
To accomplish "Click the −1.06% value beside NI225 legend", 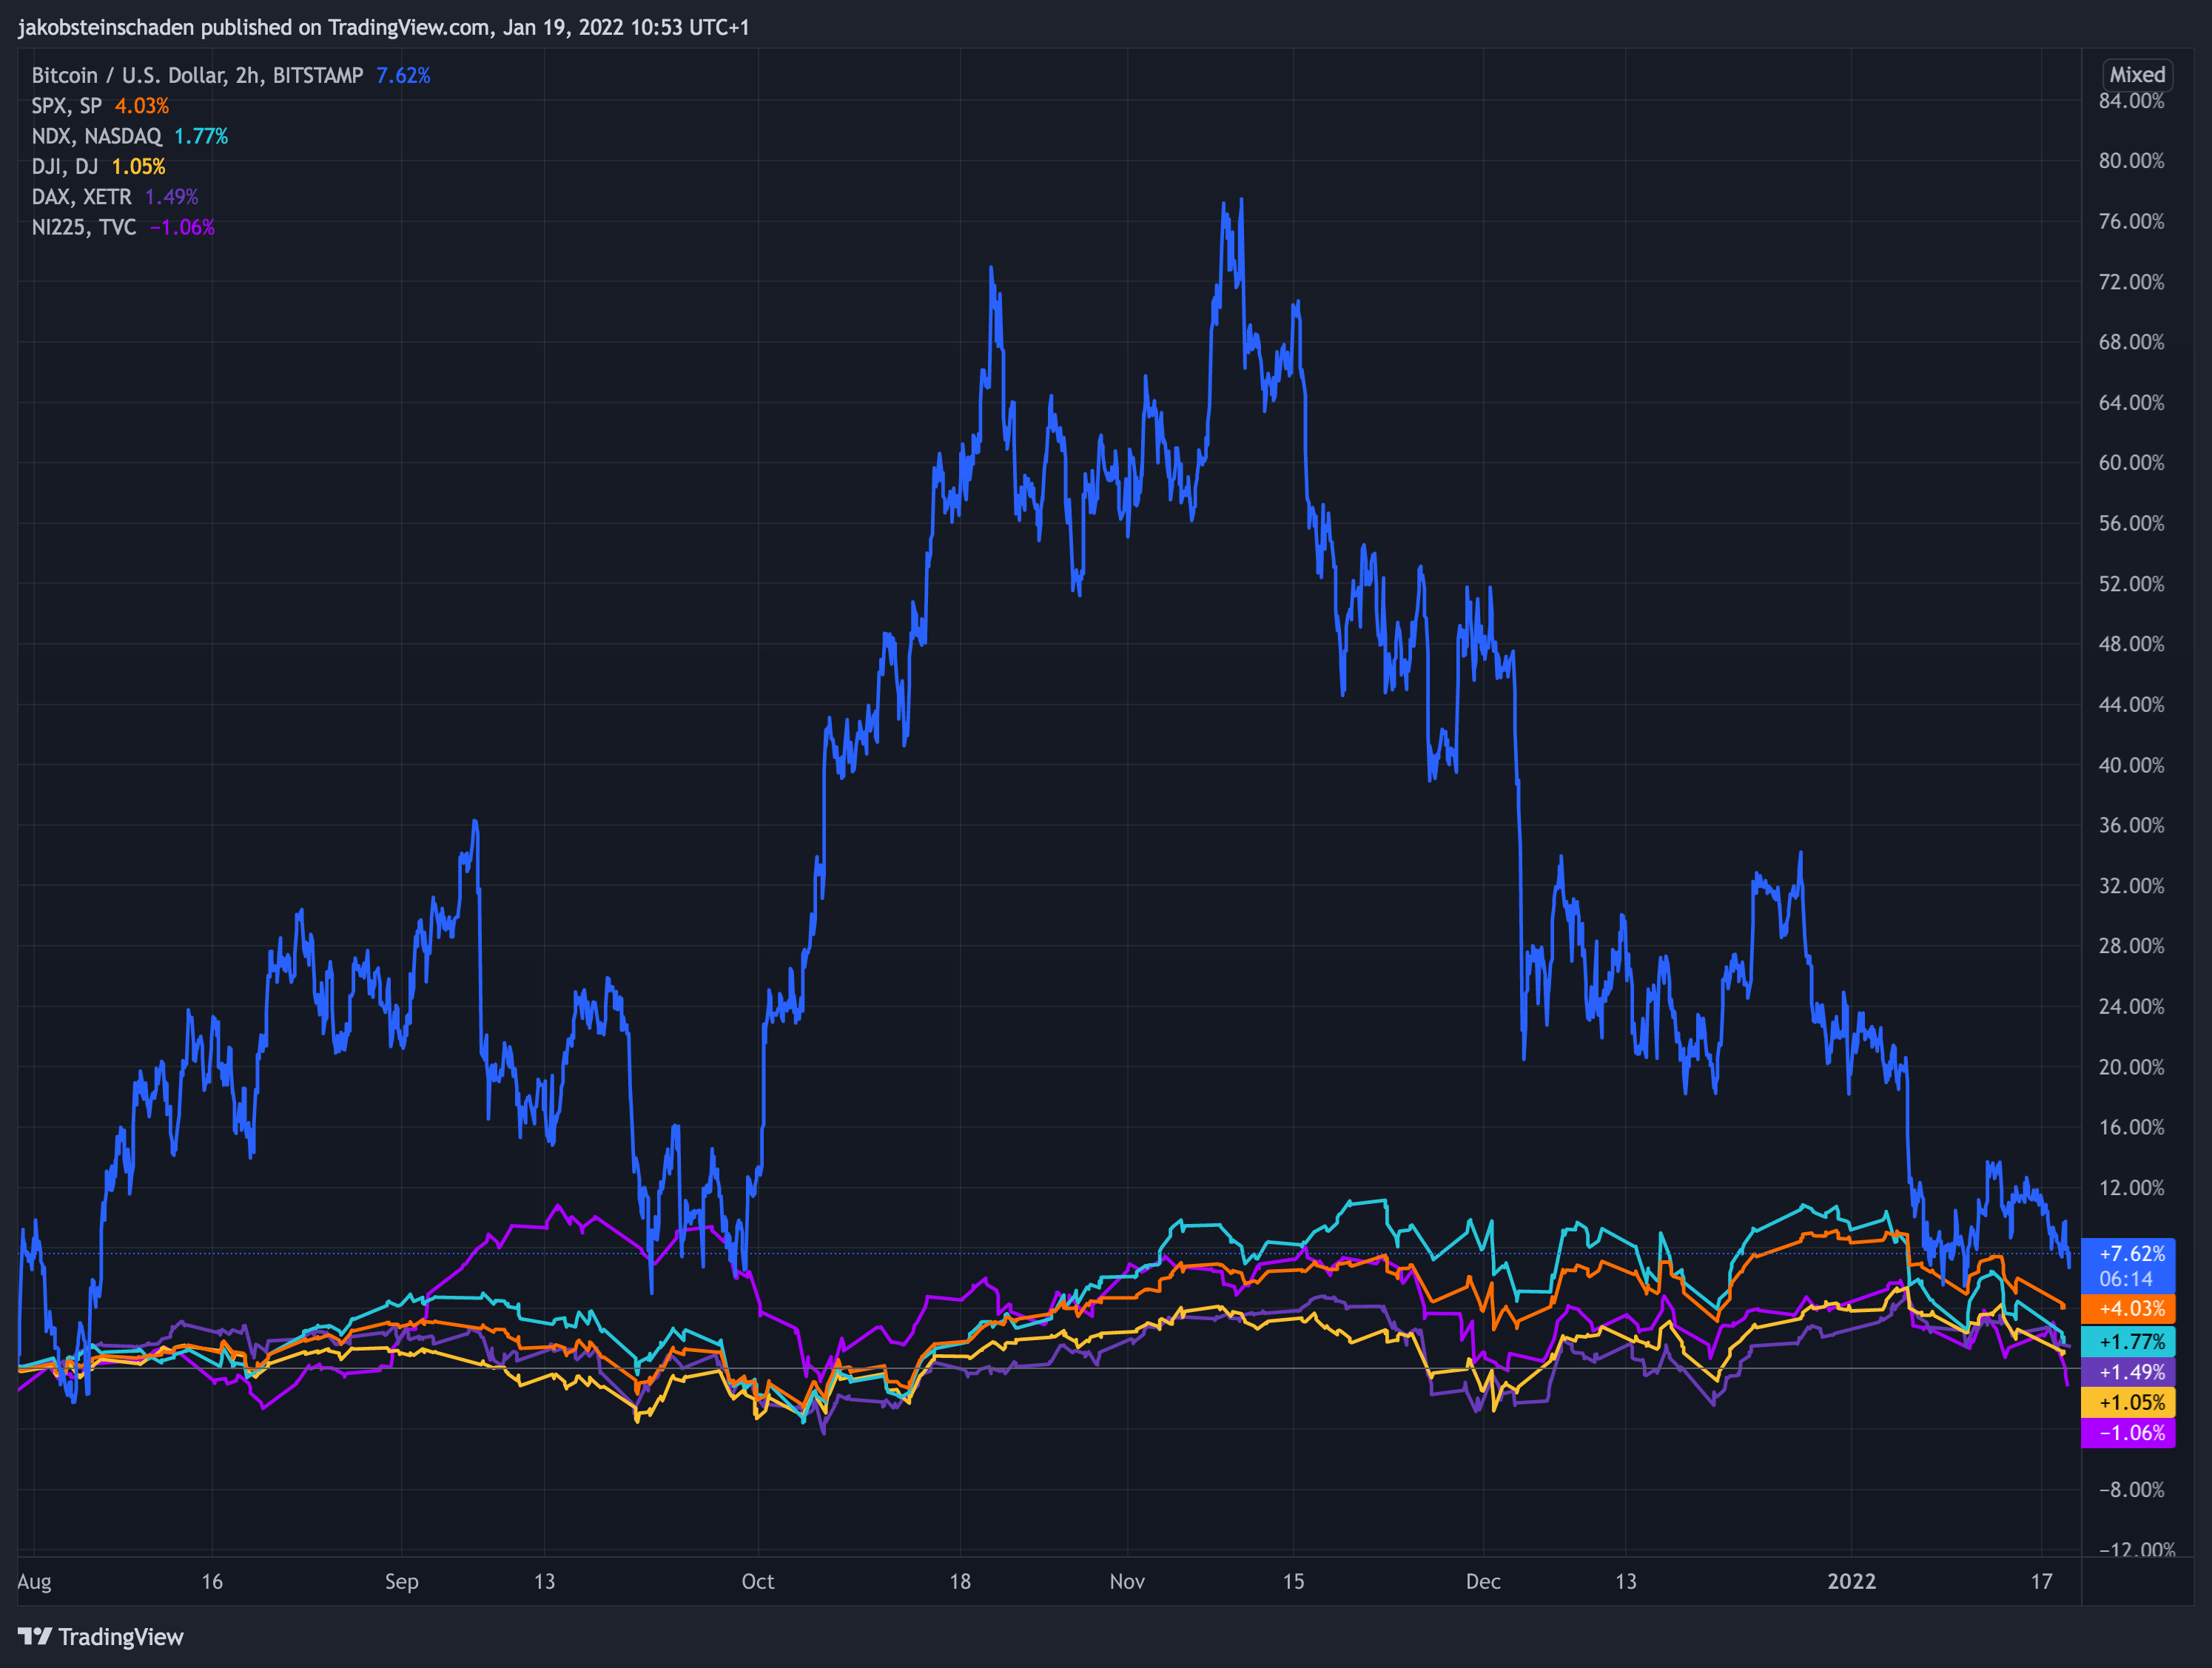I will pyautogui.click(x=182, y=228).
